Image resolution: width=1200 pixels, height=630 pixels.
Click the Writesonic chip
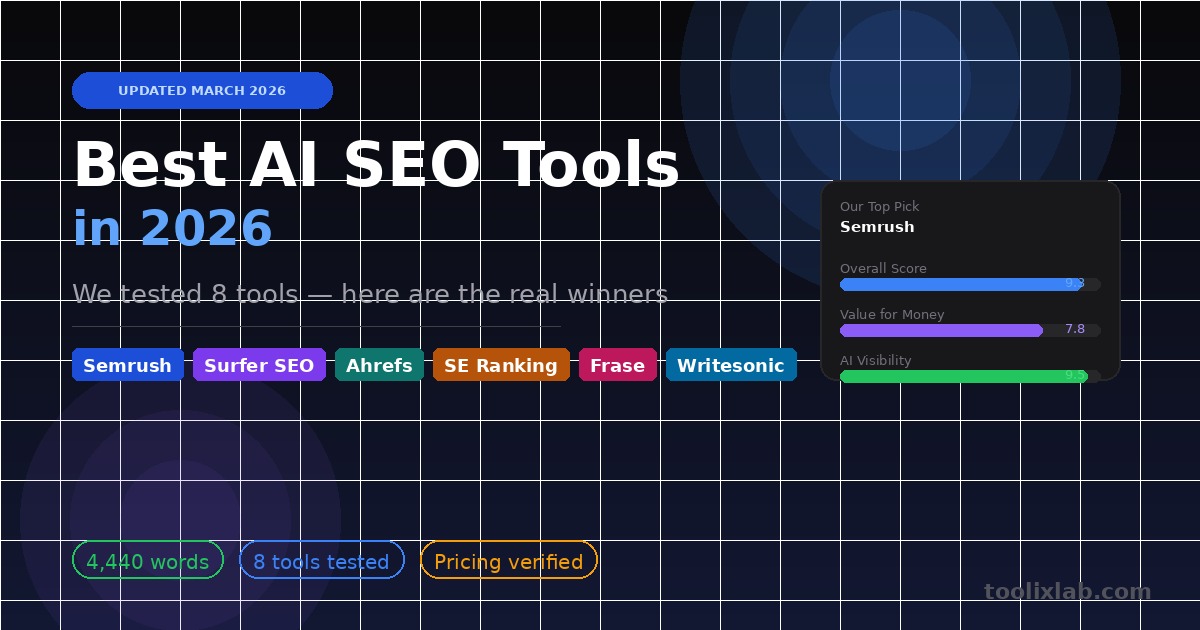pos(731,365)
